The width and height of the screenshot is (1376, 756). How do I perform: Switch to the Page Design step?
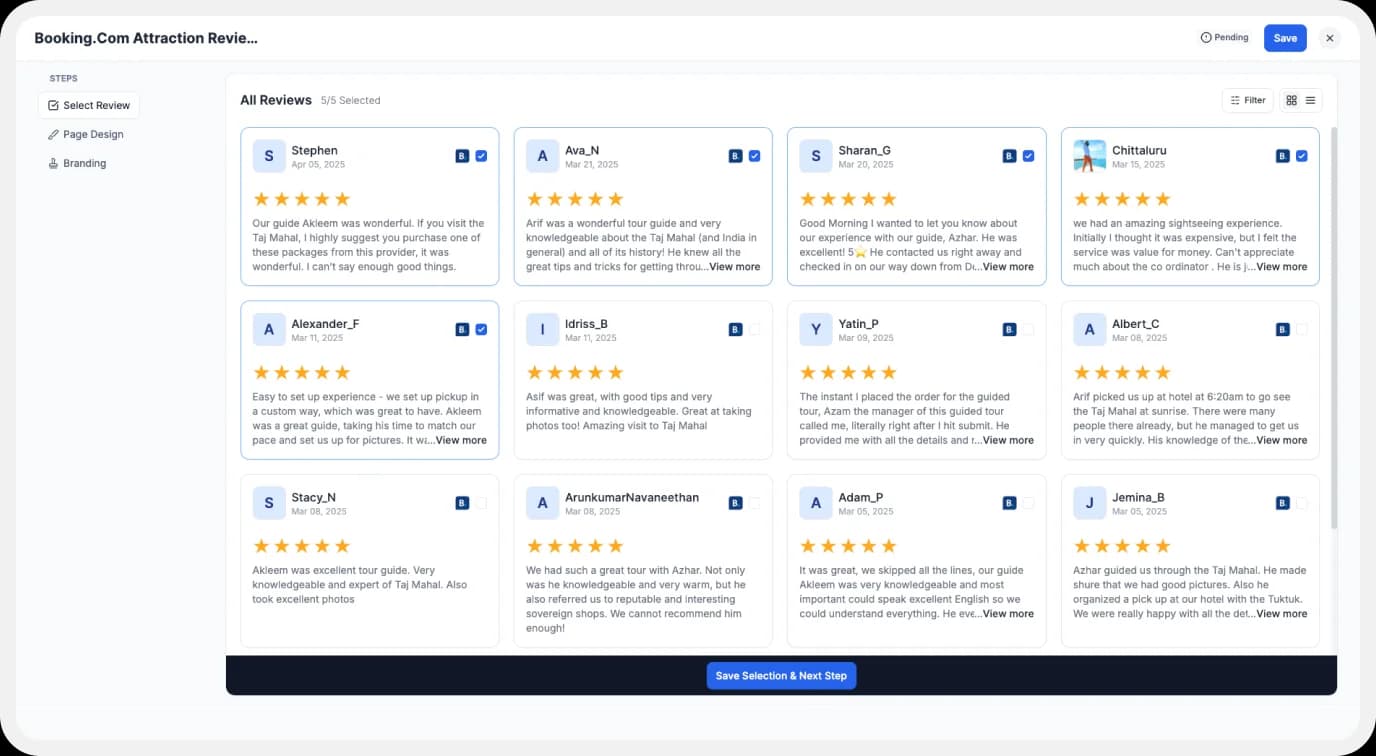(x=90, y=134)
